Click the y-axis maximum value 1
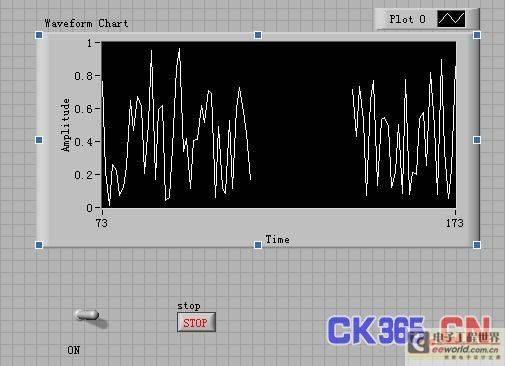The width and height of the screenshot is (505, 366). (89, 43)
